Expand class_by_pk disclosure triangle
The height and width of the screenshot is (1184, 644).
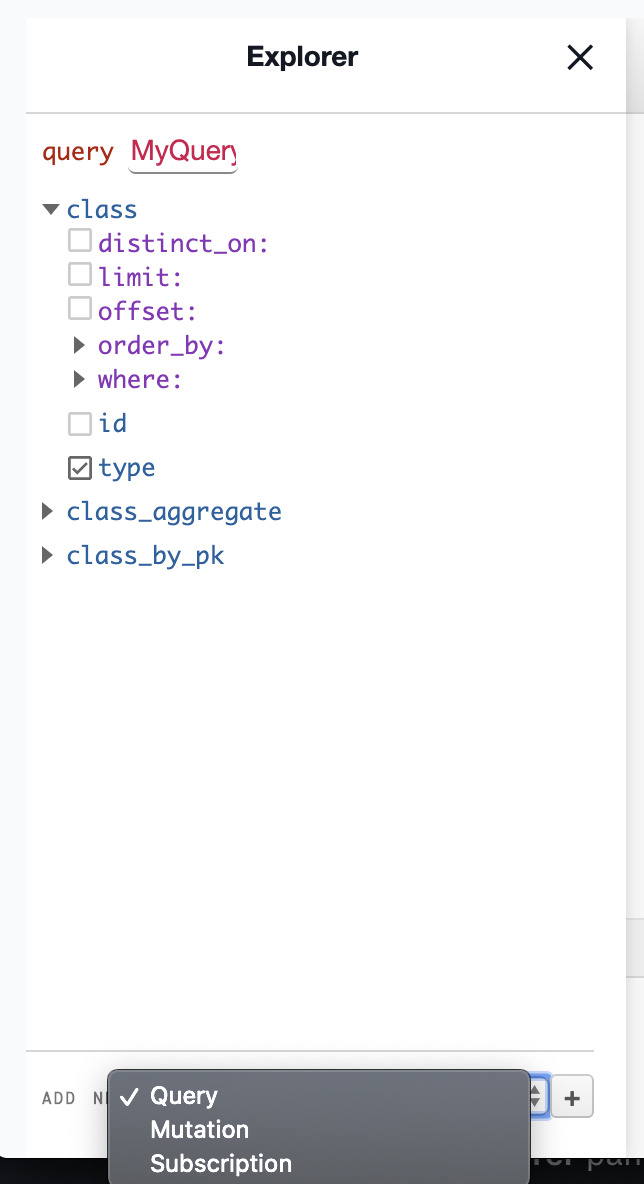47,555
